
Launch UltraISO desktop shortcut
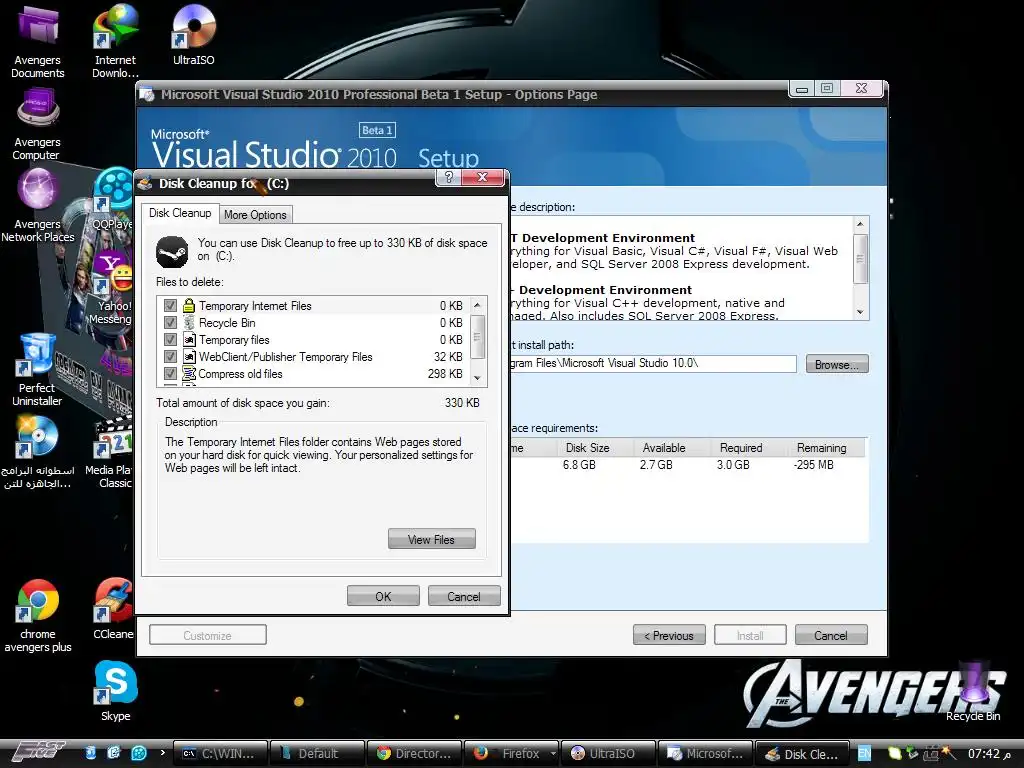click(x=193, y=34)
